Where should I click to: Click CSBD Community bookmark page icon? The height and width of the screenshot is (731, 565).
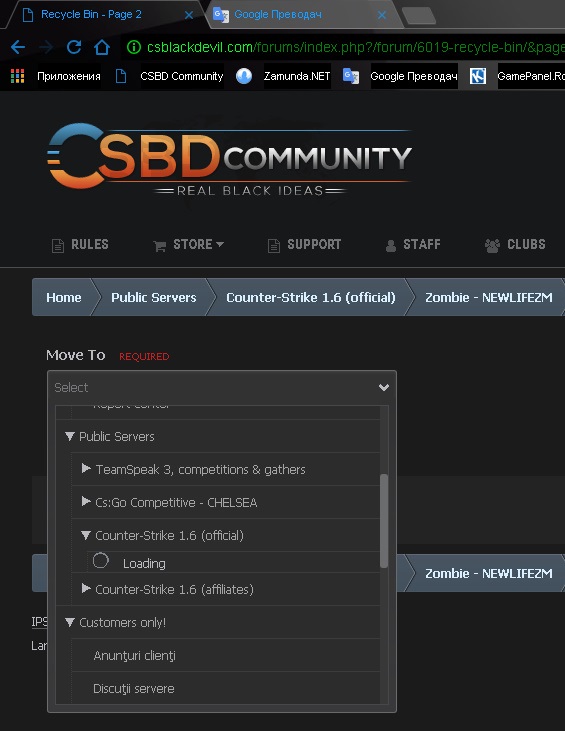[x=121, y=76]
